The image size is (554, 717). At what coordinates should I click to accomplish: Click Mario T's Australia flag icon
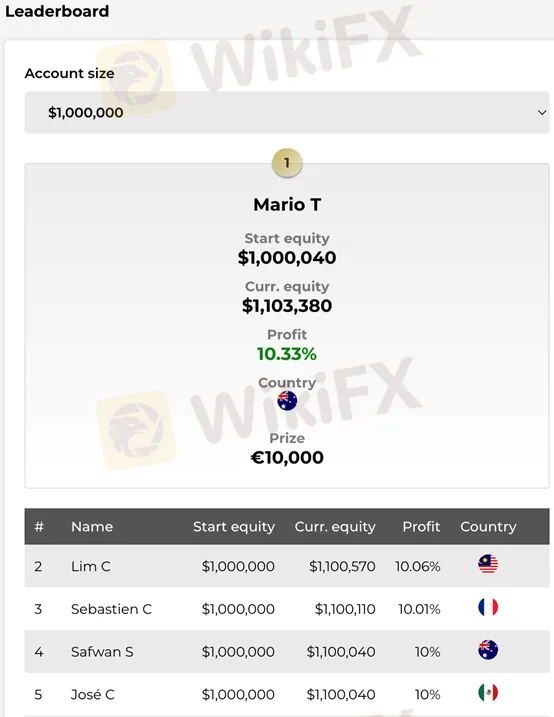287,401
